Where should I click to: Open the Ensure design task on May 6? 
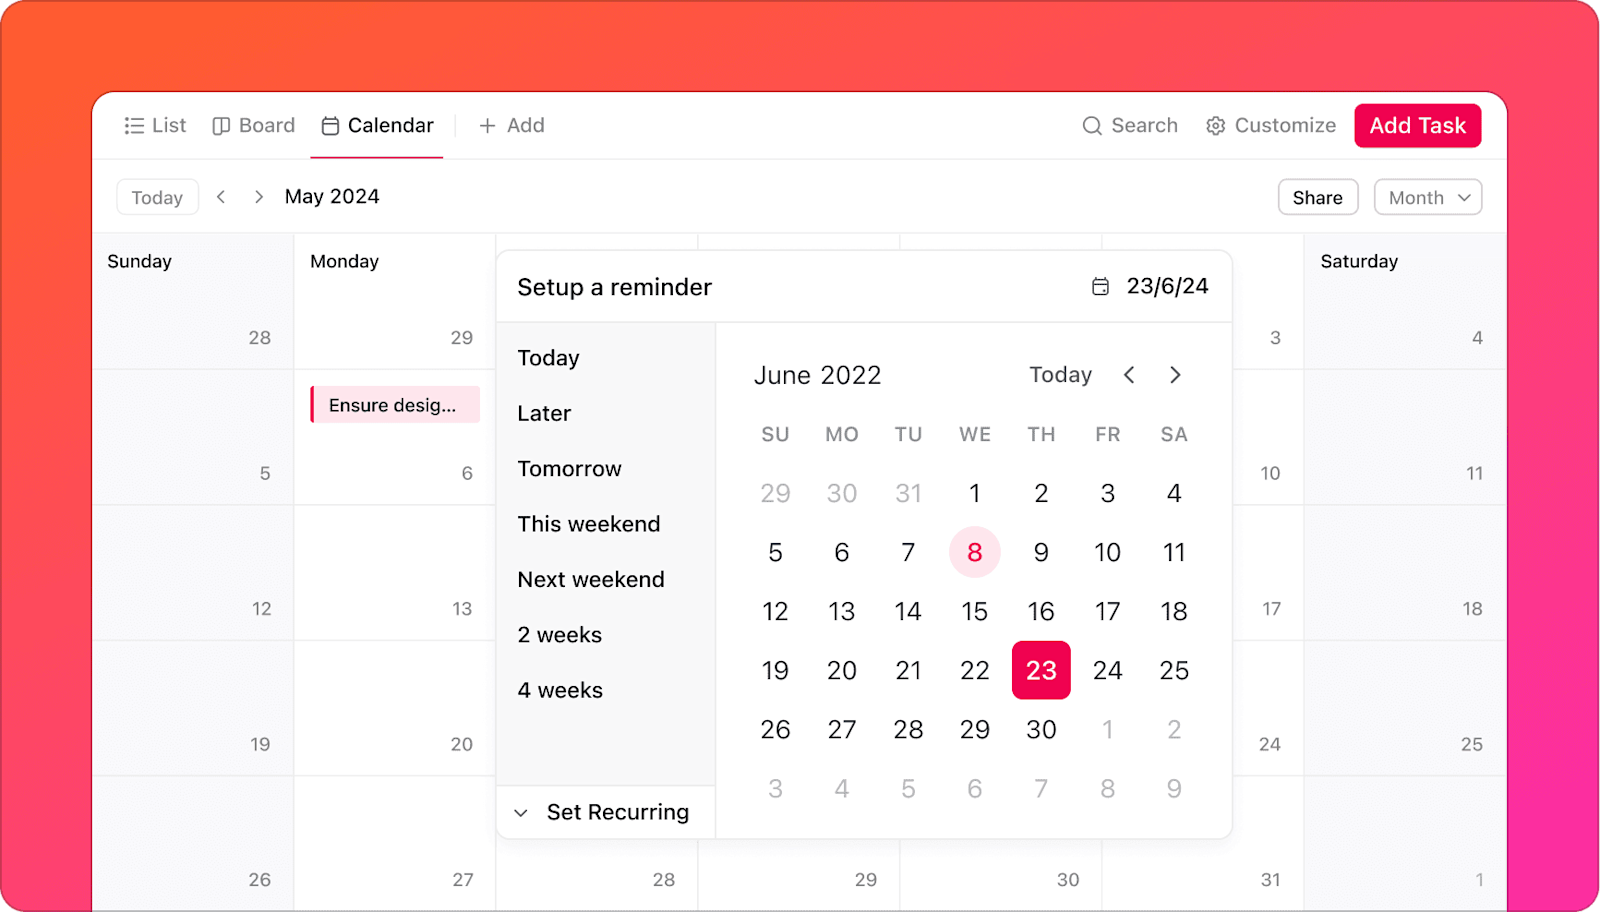pos(394,404)
